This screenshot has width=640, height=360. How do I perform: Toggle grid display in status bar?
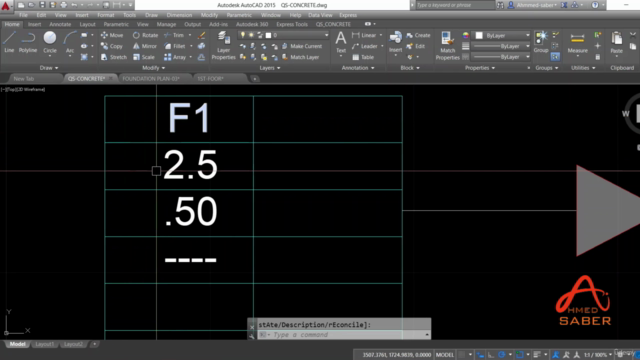point(461,355)
